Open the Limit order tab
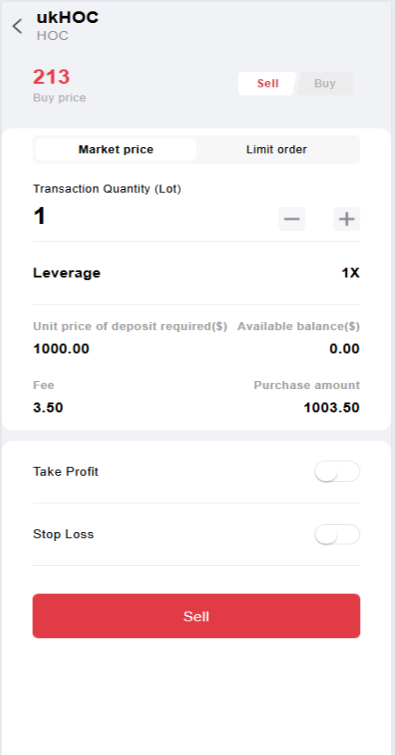395x755 pixels. 276,149
